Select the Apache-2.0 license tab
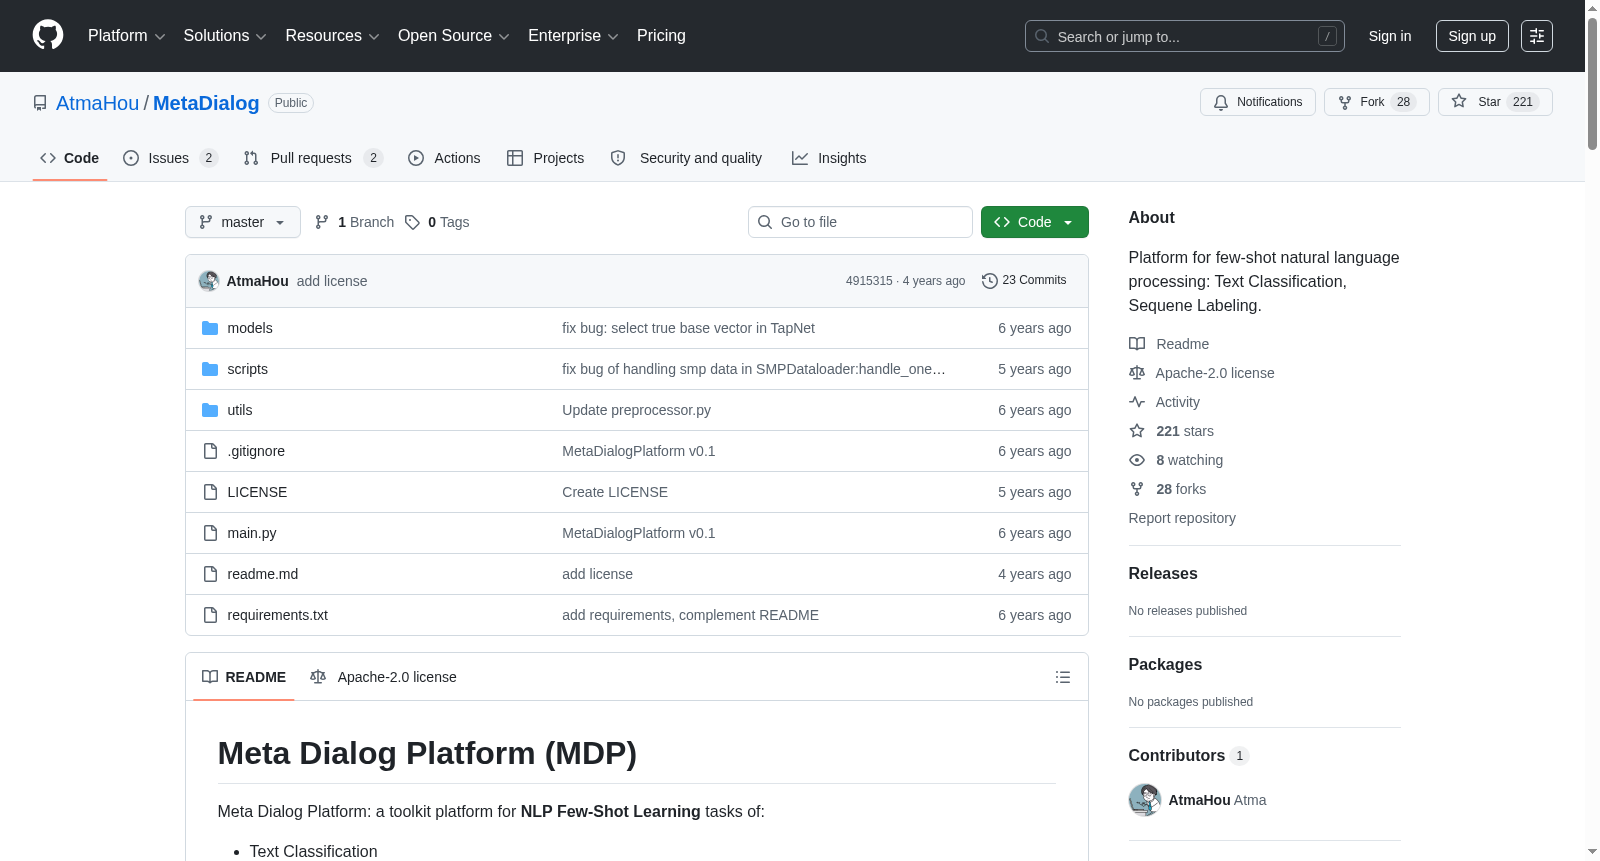1600x861 pixels. tap(383, 677)
